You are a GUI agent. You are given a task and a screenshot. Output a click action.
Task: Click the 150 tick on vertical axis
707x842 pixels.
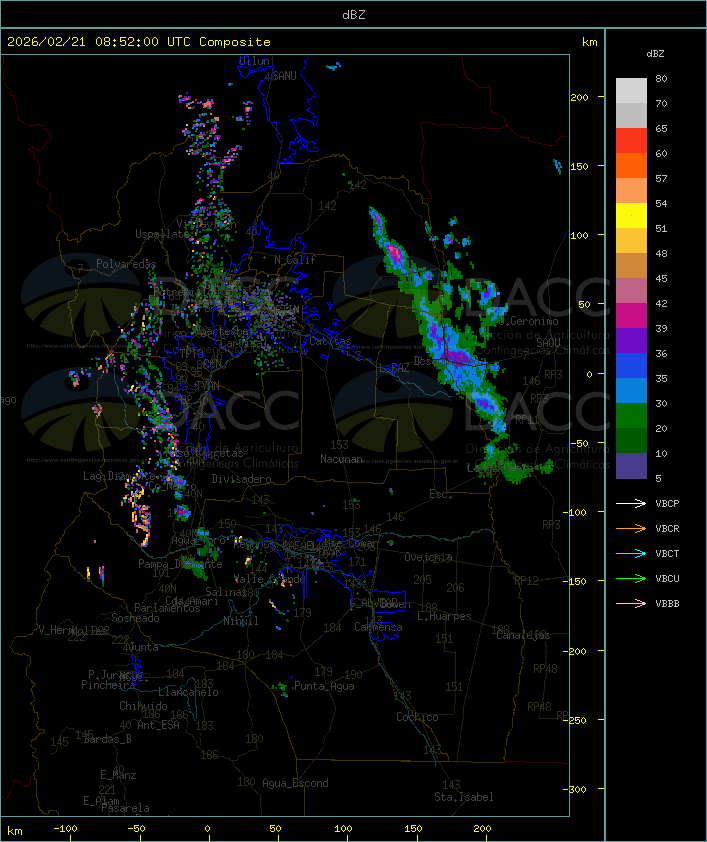579,166
